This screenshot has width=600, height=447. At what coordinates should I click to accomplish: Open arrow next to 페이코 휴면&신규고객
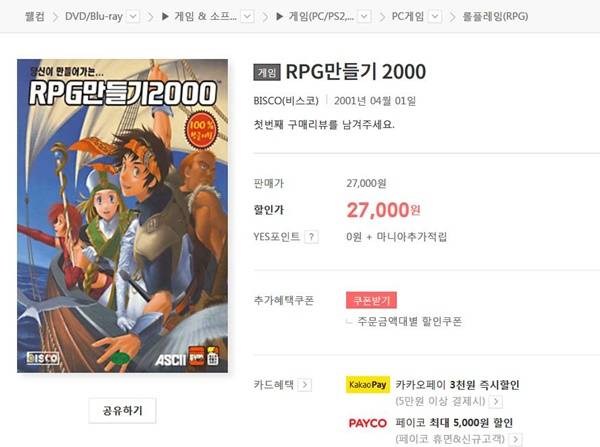(x=515, y=439)
